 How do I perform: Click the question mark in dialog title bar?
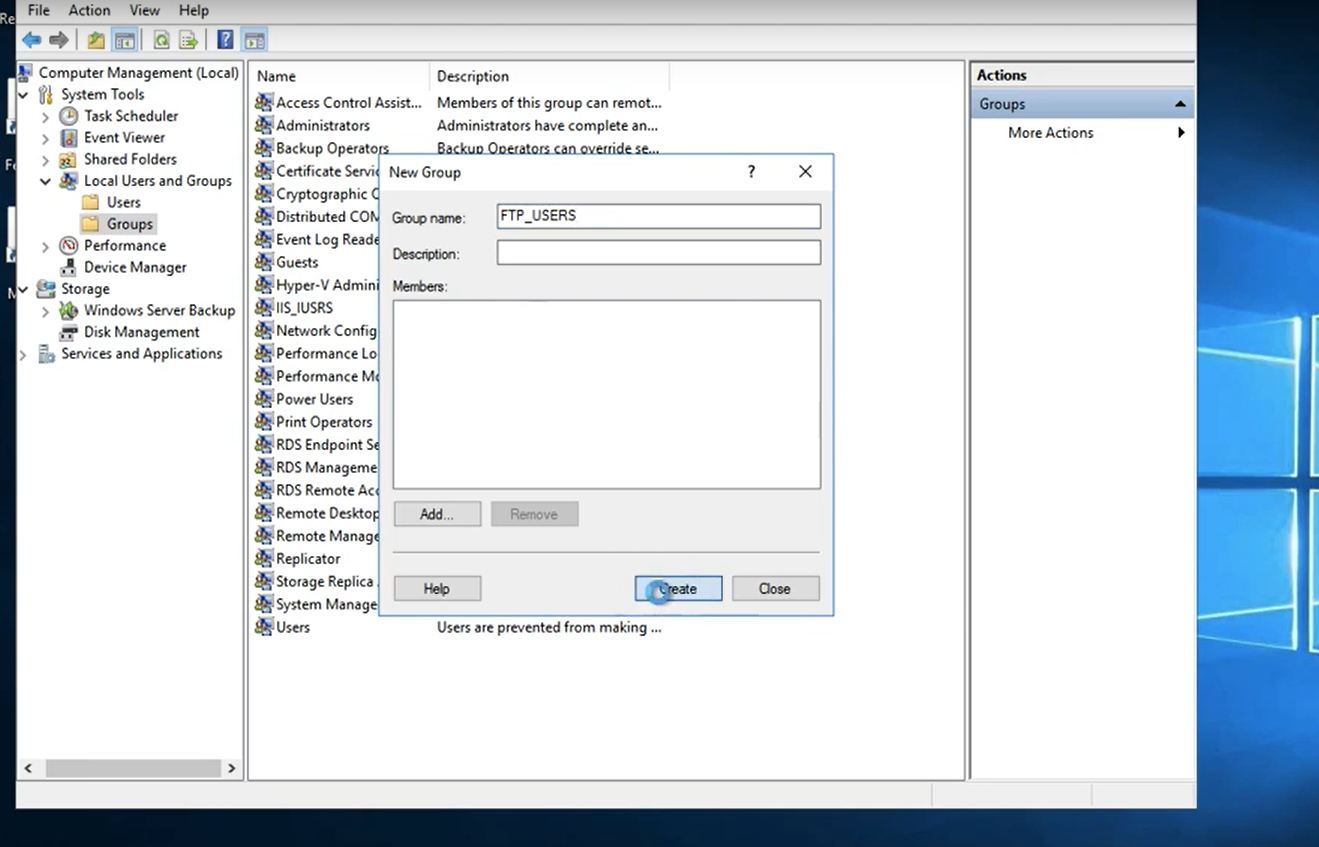pyautogui.click(x=751, y=172)
